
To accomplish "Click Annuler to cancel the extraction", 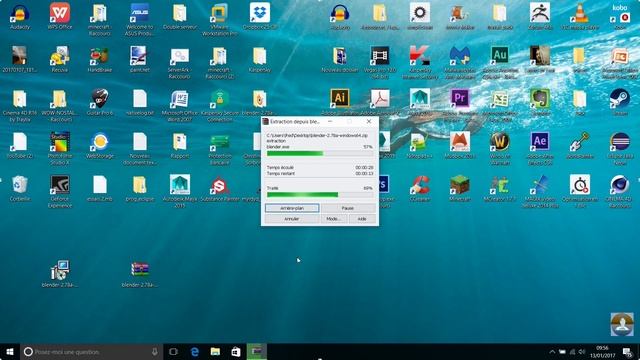I will coord(292,219).
